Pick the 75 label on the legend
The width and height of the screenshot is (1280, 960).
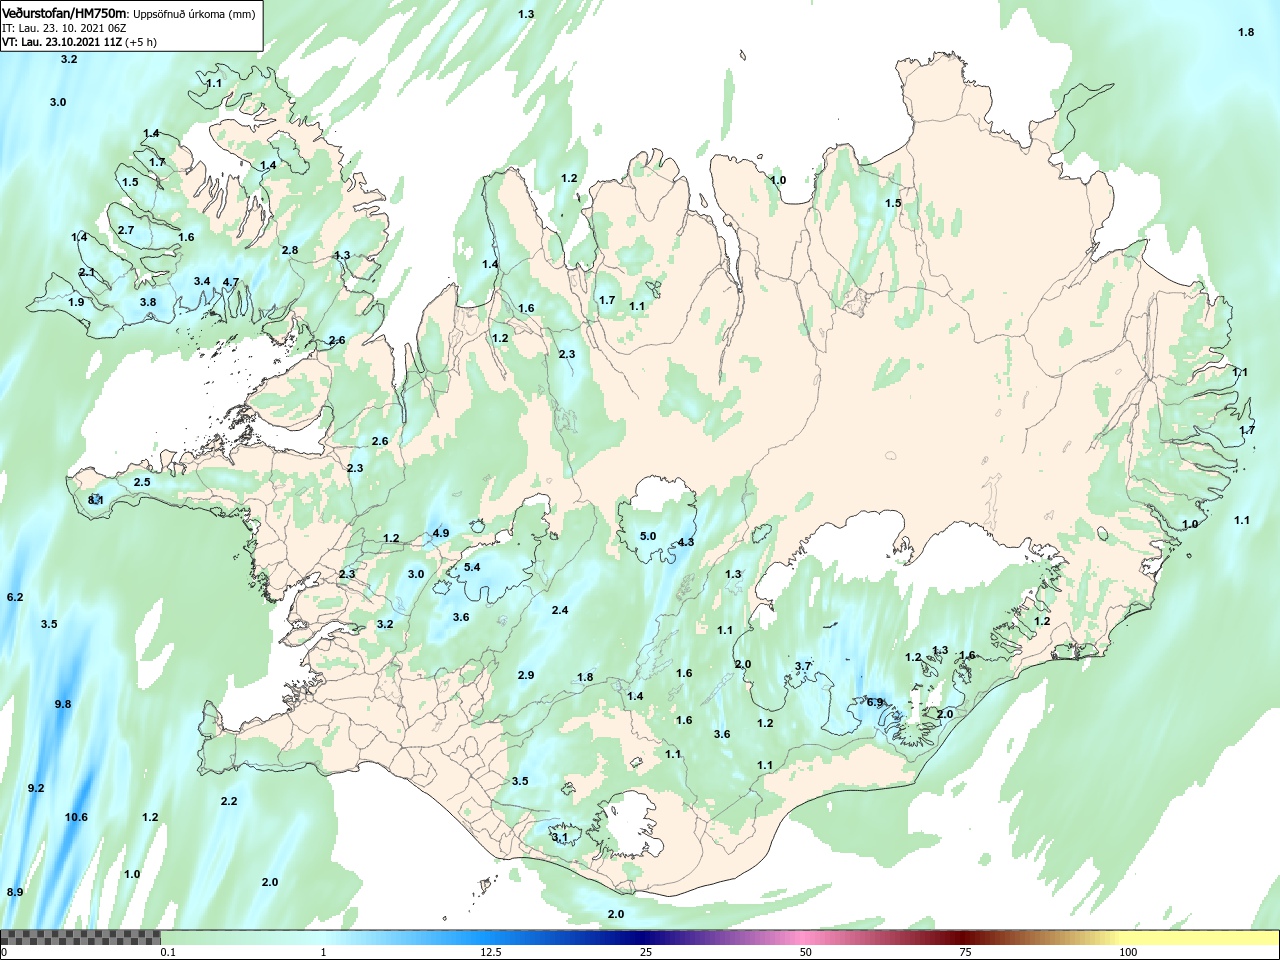click(965, 952)
